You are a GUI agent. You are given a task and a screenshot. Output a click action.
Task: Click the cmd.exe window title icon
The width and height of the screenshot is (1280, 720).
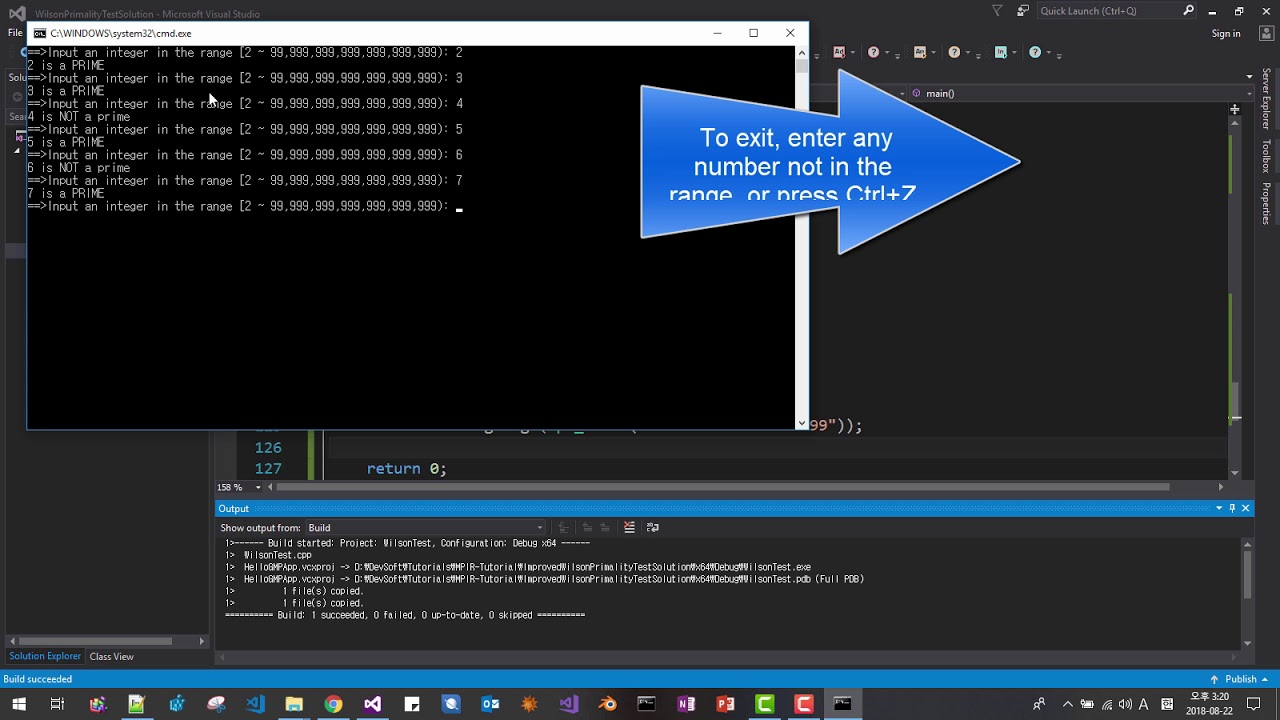coord(40,33)
